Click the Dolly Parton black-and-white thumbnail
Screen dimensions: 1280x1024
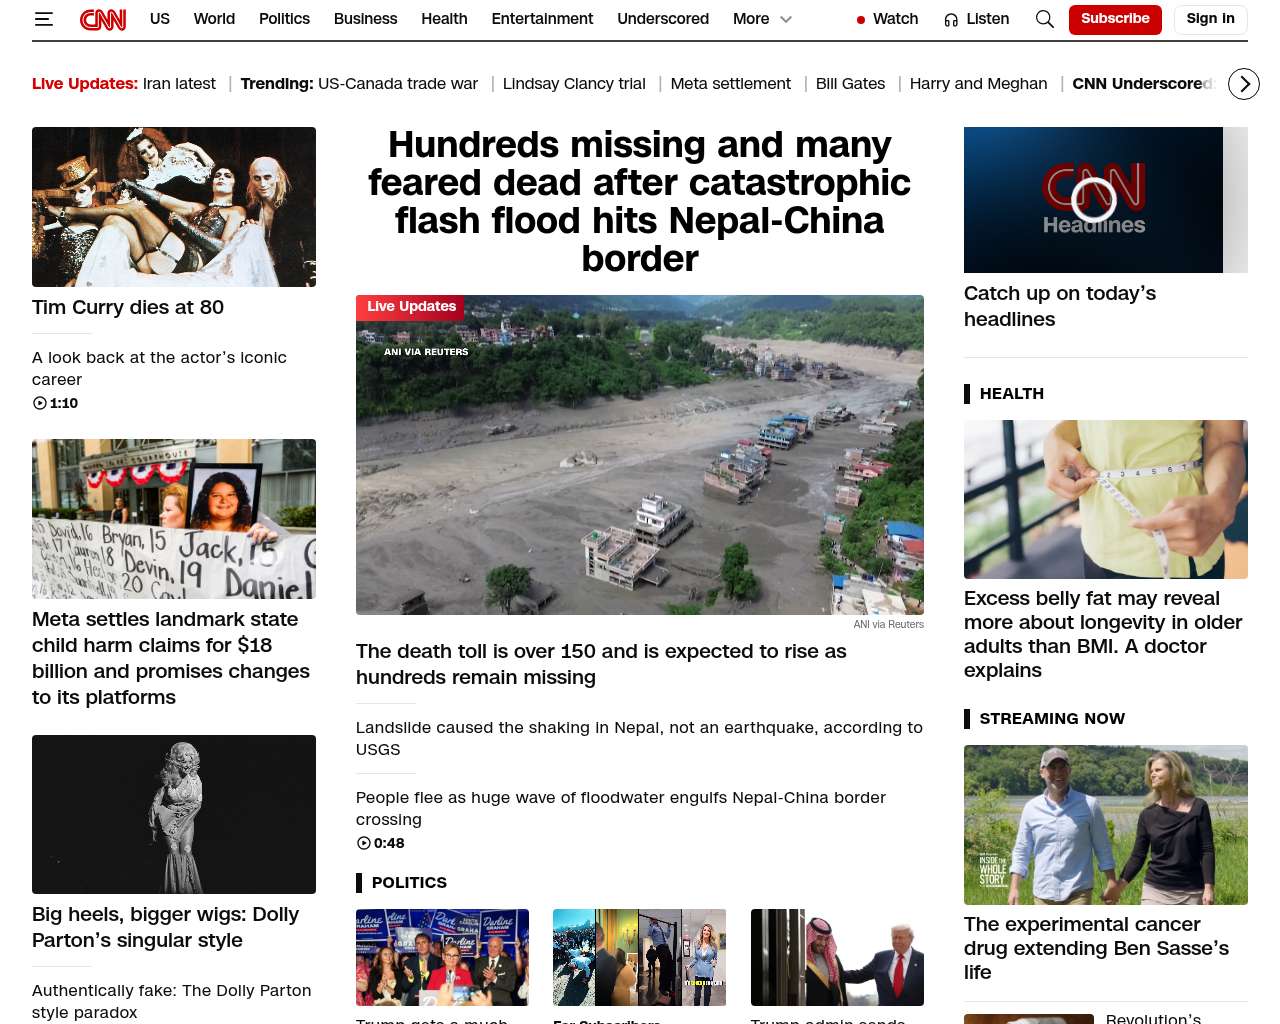pyautogui.click(x=174, y=814)
